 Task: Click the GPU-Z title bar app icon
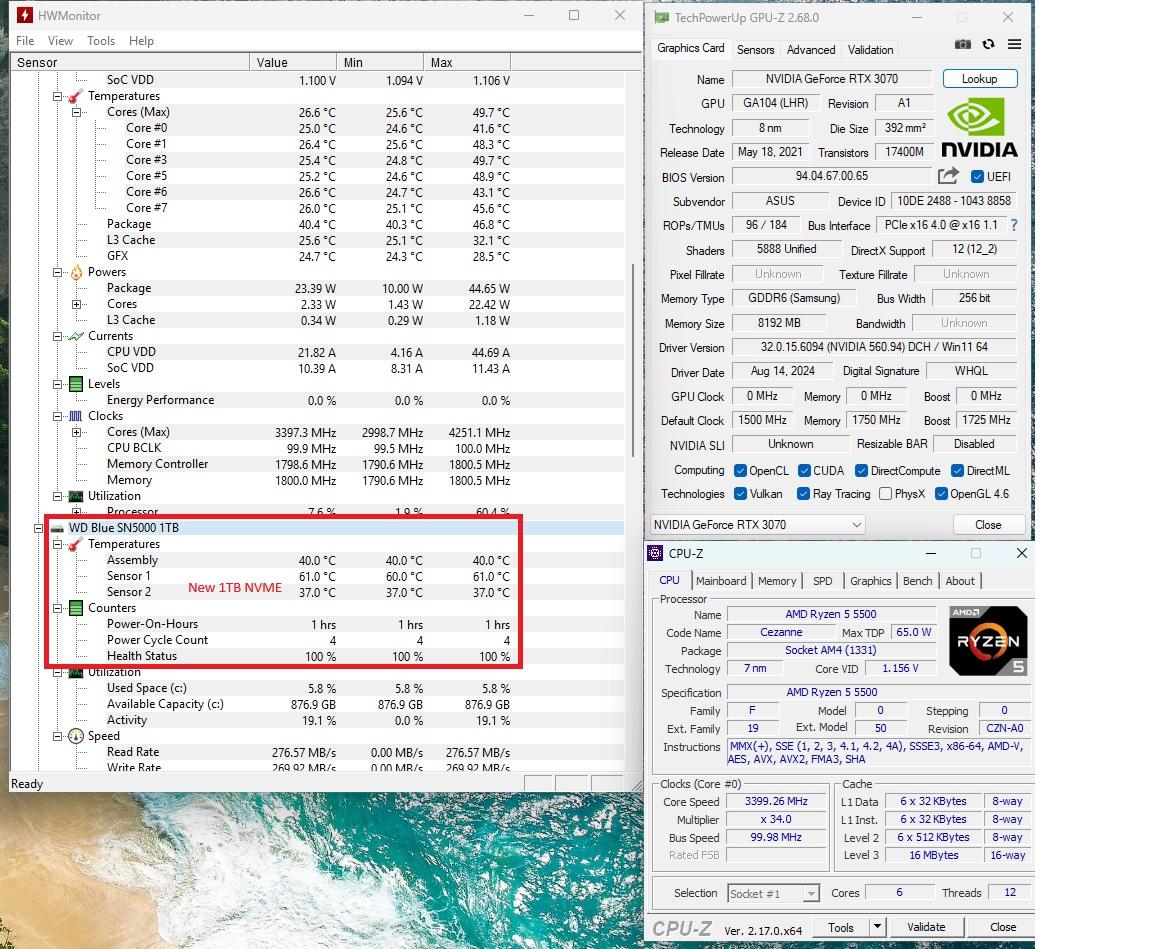pos(662,17)
